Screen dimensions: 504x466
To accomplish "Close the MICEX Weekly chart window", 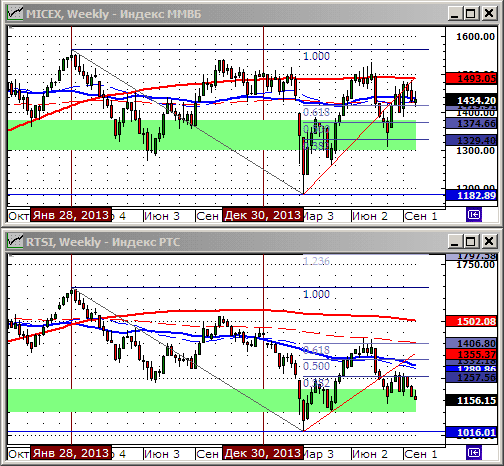I will pos(489,14).
